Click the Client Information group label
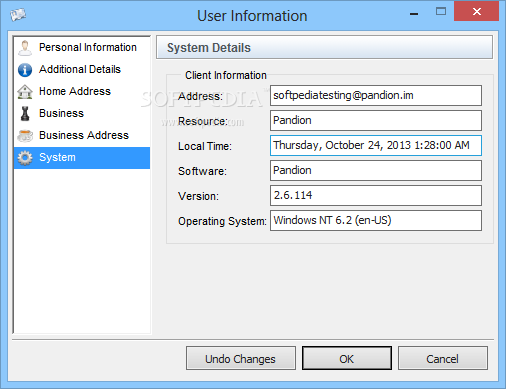 click(x=226, y=75)
